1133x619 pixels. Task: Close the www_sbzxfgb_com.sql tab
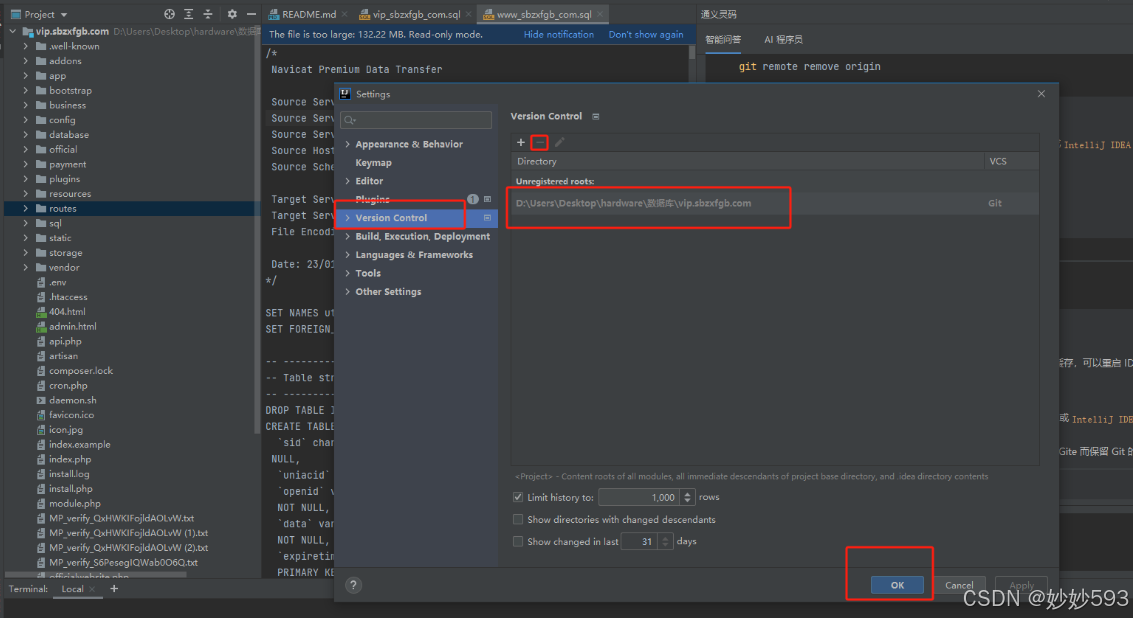click(x=600, y=14)
